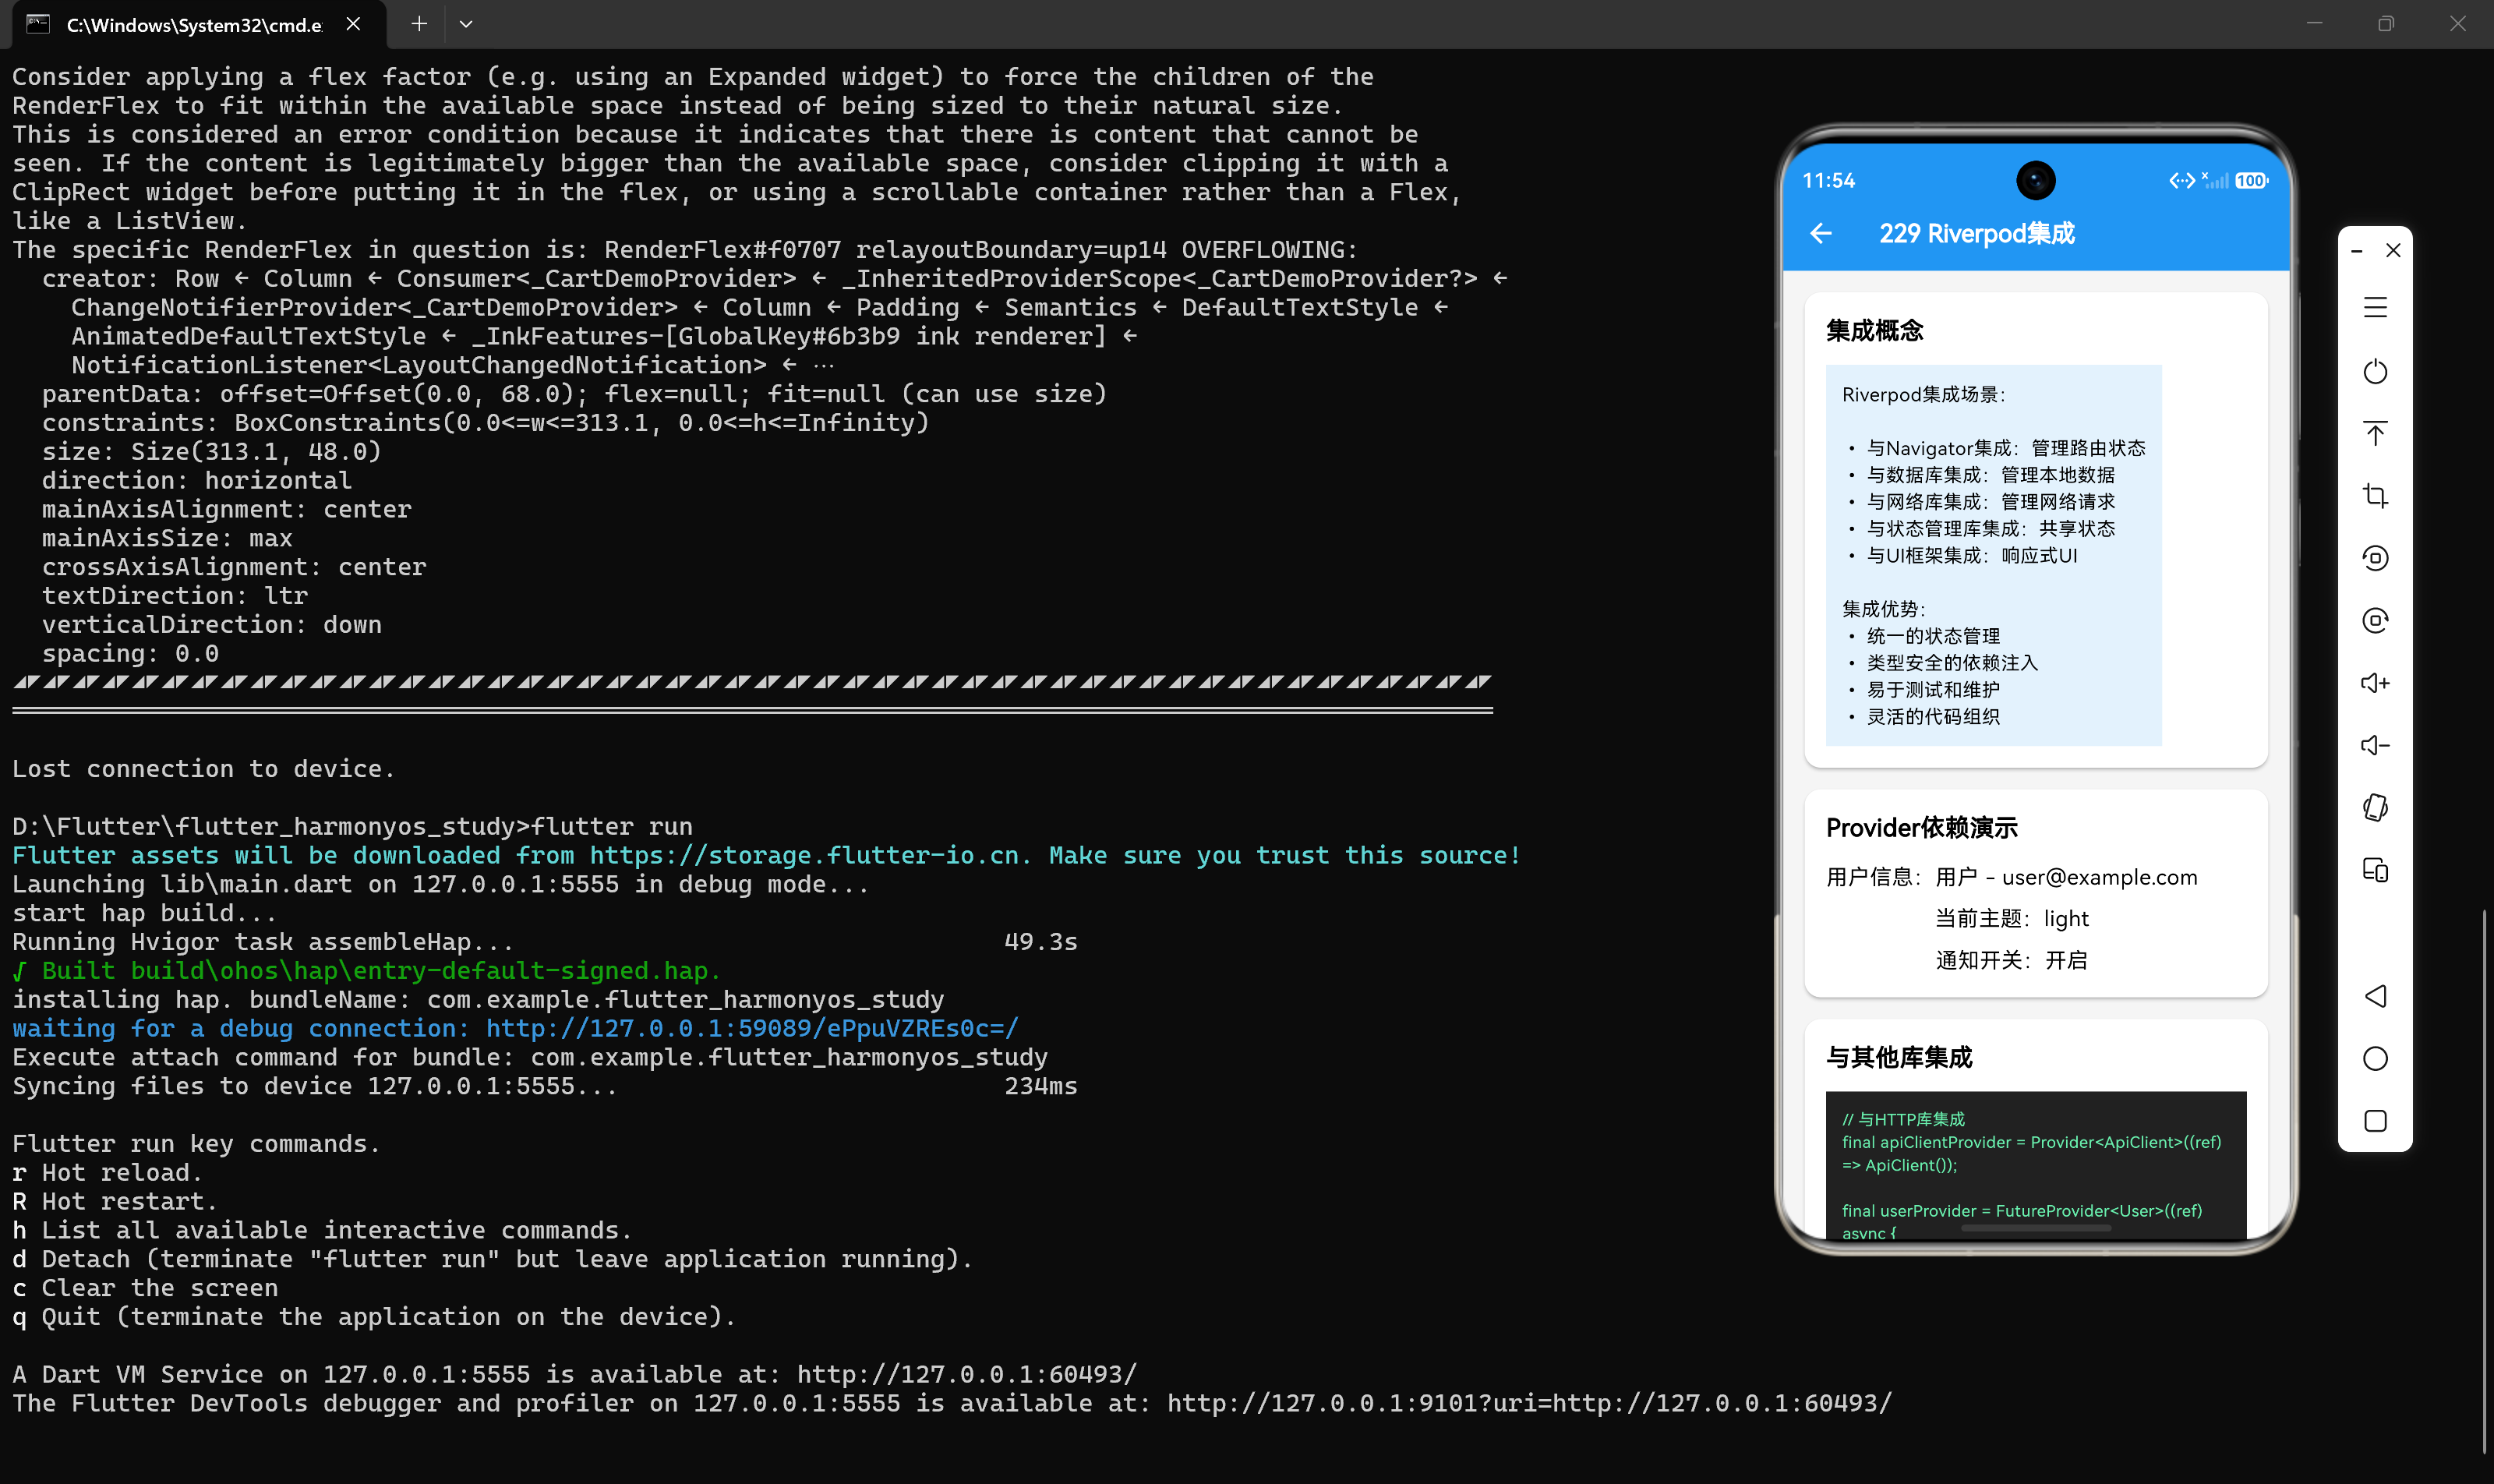The image size is (2494, 1484).
Task: Click the connection arrows icon on phone status bar
Action: point(2182,180)
